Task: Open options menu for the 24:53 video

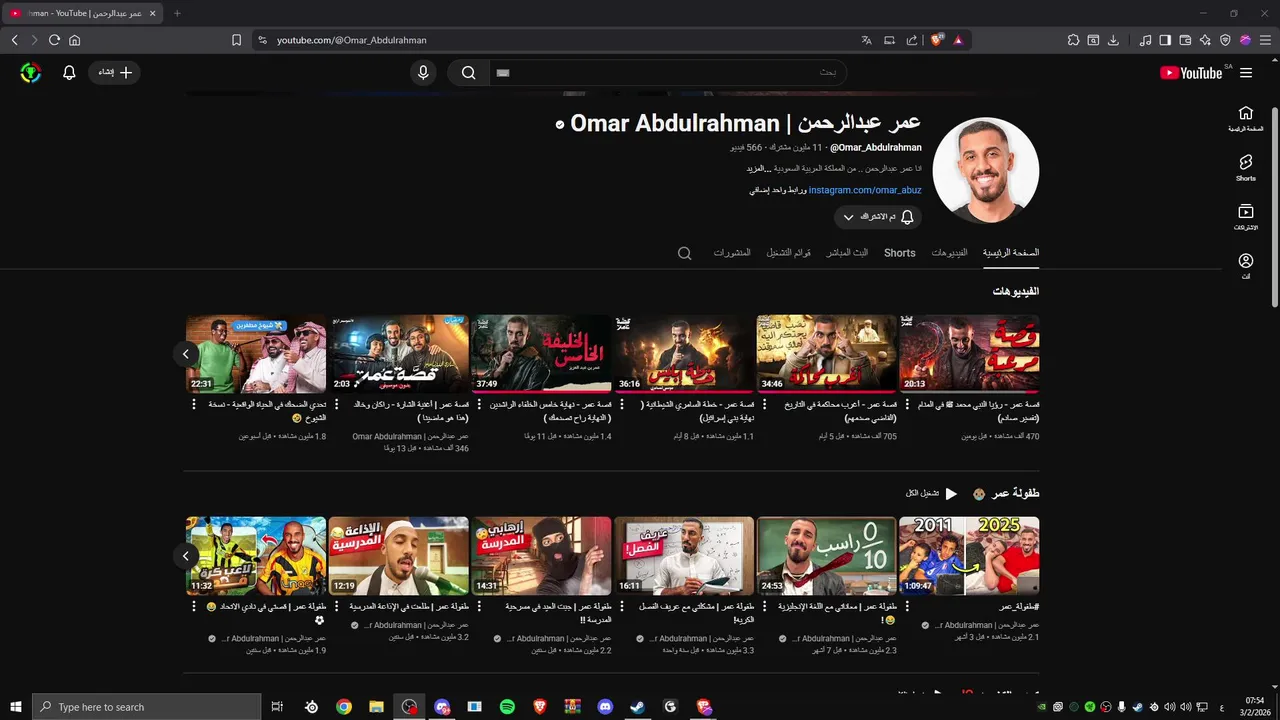Action: coord(765,607)
